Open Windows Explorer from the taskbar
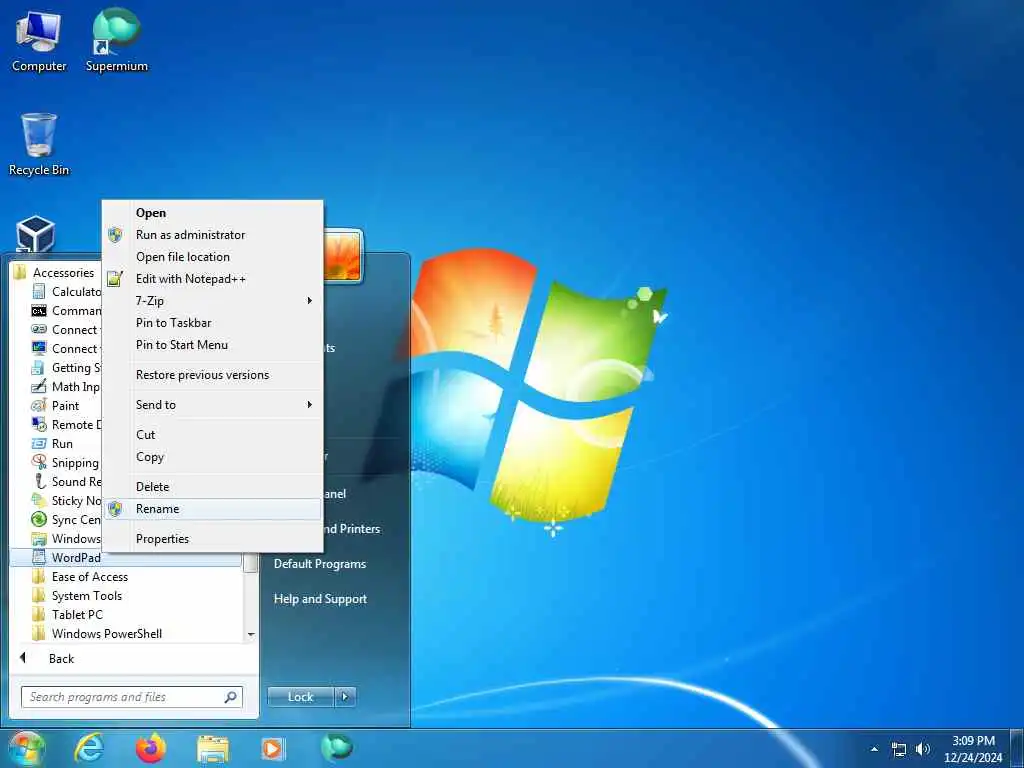 pyautogui.click(x=213, y=749)
